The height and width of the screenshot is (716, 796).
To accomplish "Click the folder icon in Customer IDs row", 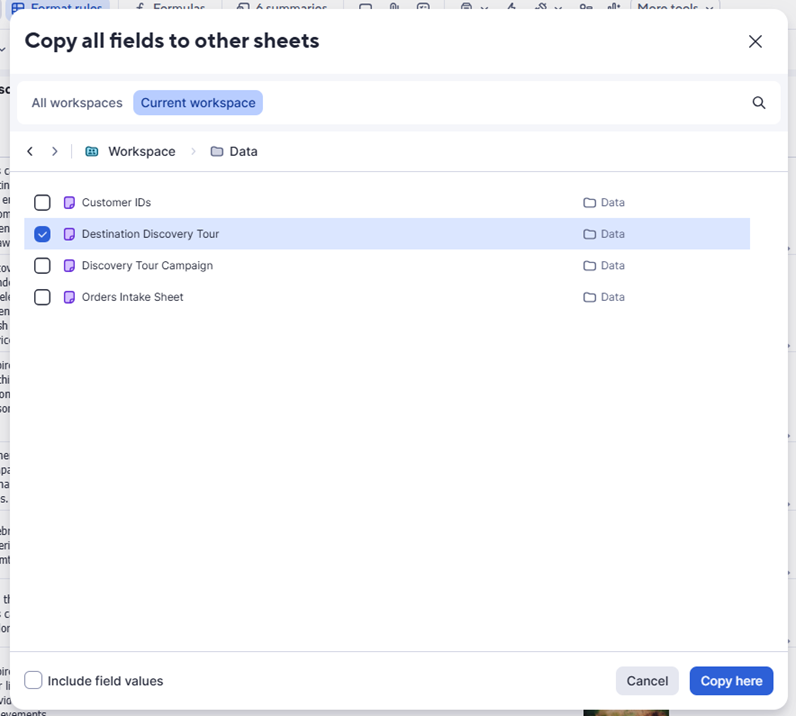I will pos(589,203).
